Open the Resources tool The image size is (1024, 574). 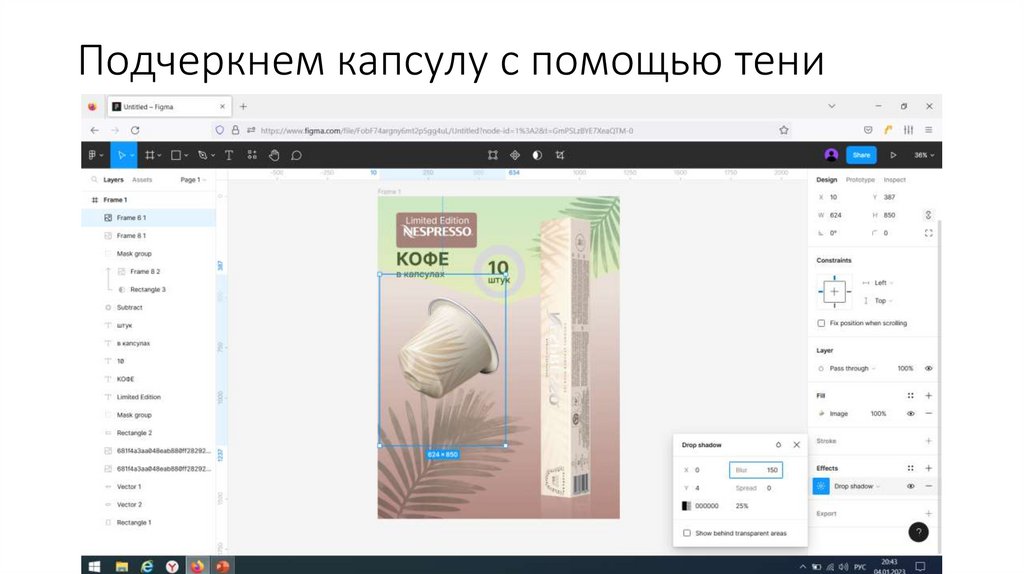click(252, 155)
